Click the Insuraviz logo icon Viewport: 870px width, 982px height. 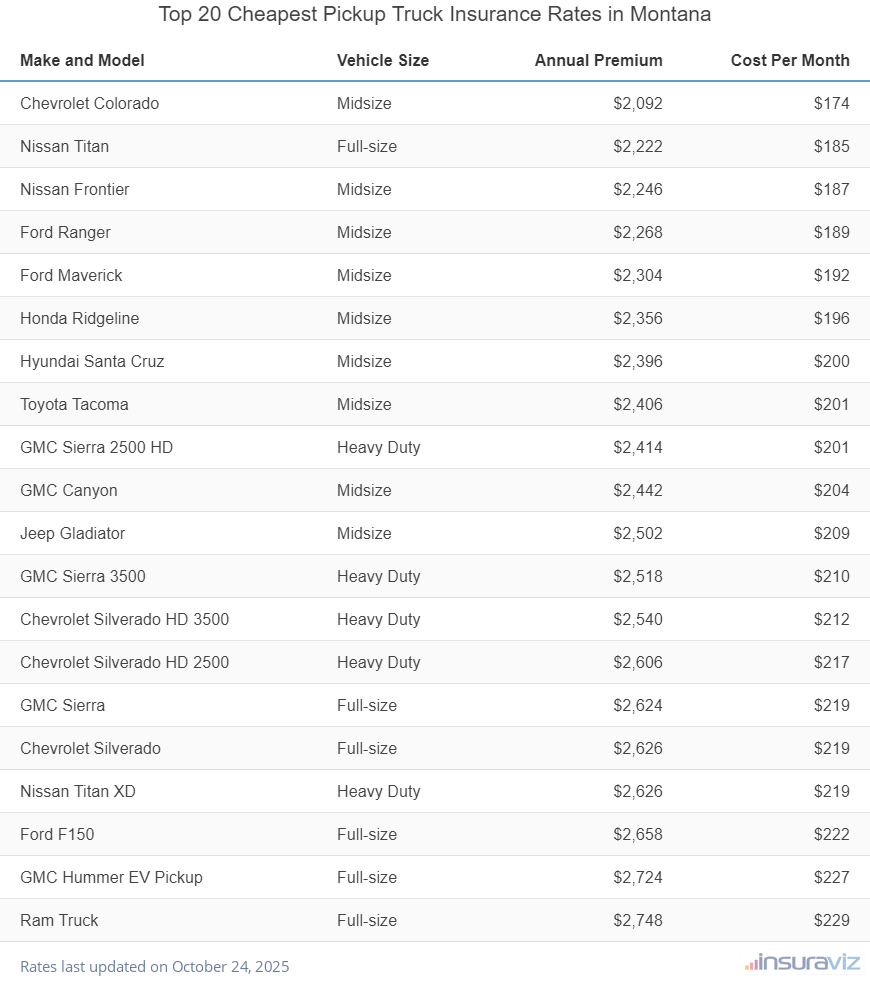click(751, 964)
